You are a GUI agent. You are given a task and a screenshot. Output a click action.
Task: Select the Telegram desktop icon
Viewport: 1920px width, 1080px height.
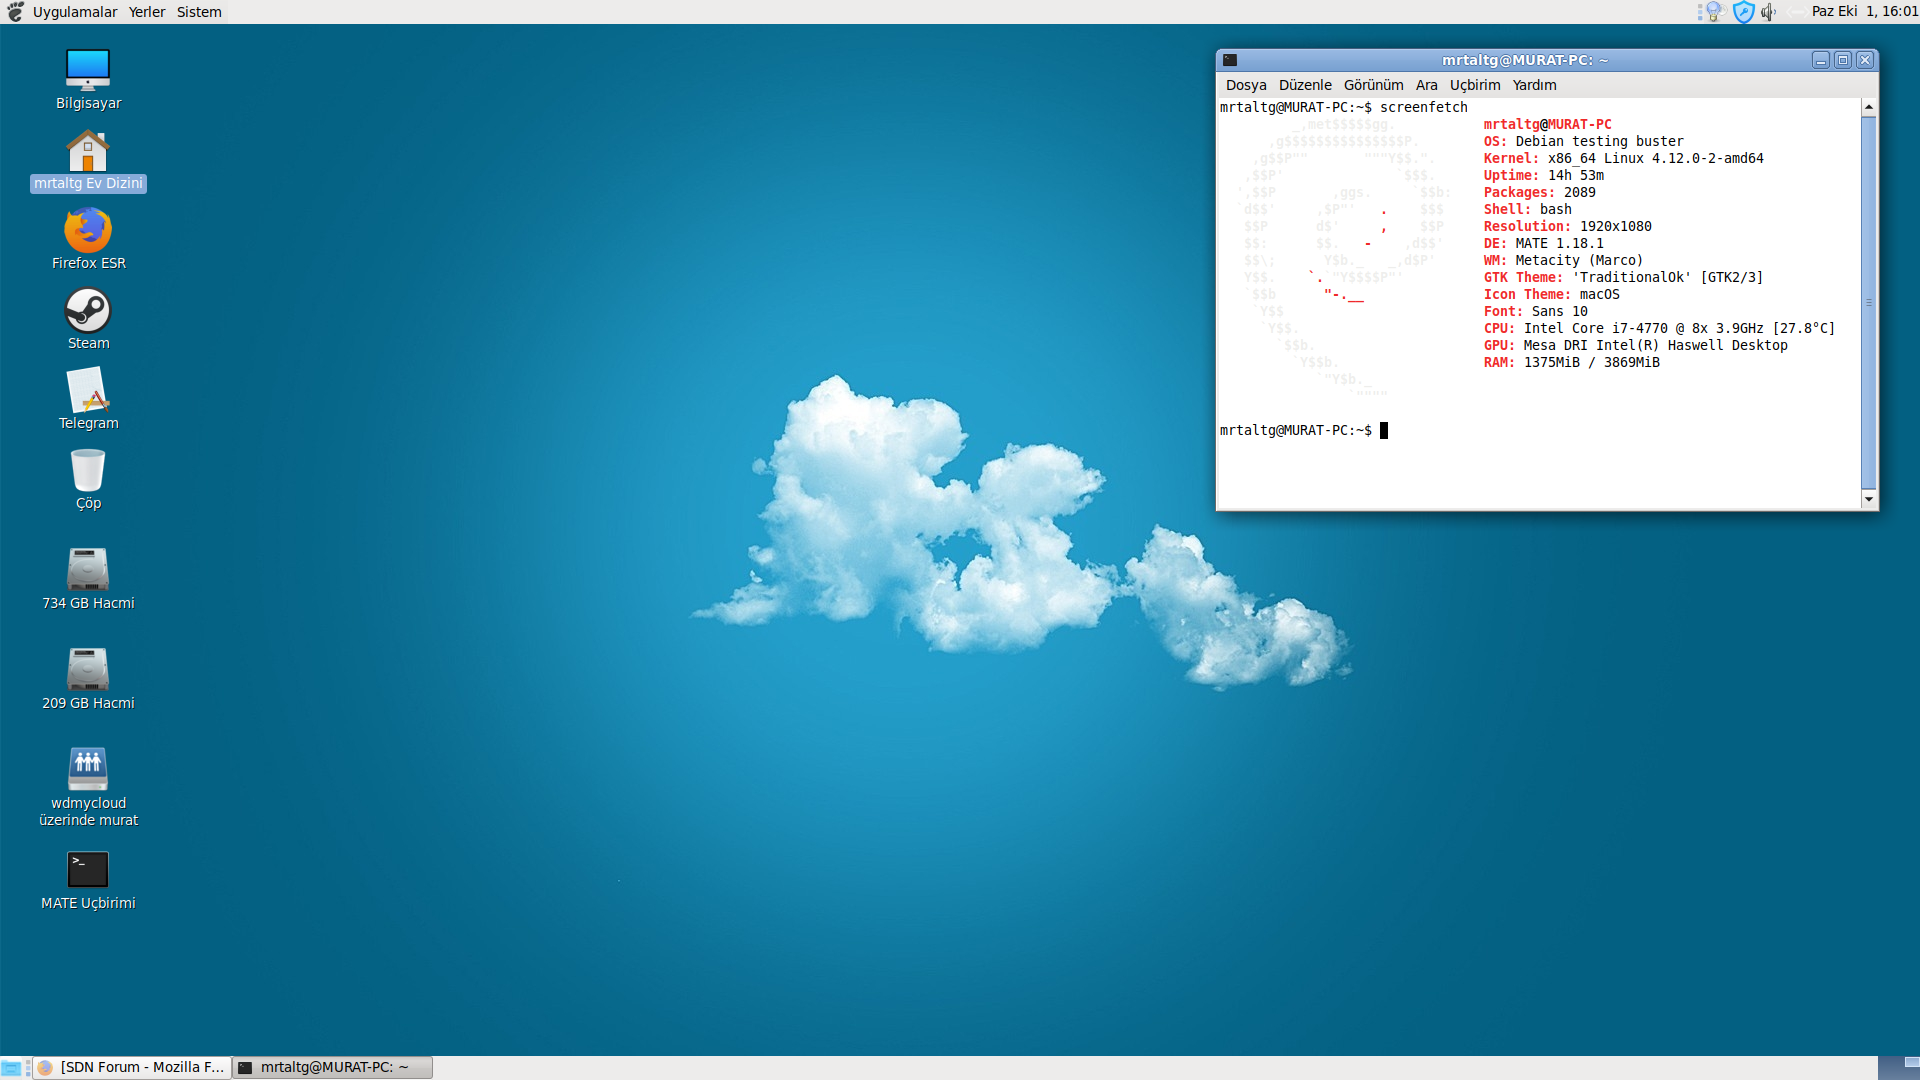(88, 390)
